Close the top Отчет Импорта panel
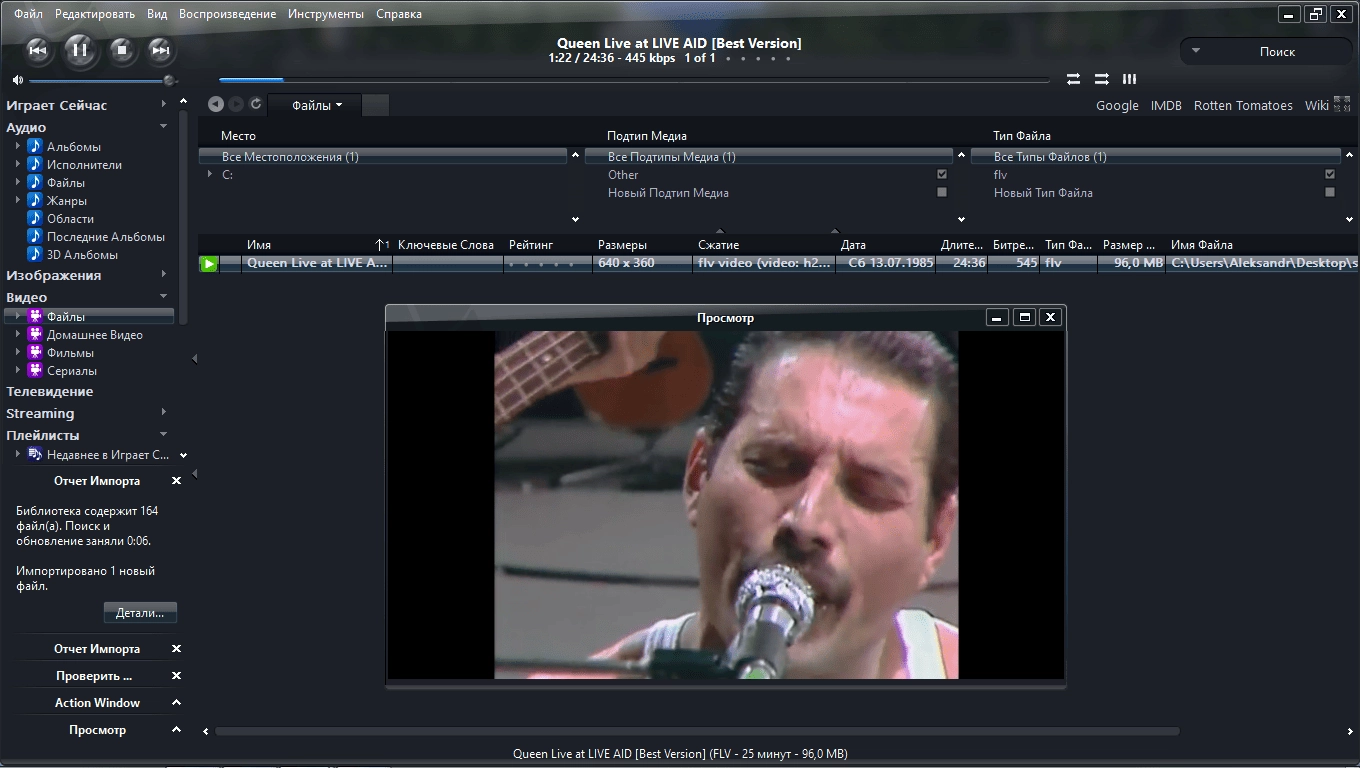 (177, 481)
